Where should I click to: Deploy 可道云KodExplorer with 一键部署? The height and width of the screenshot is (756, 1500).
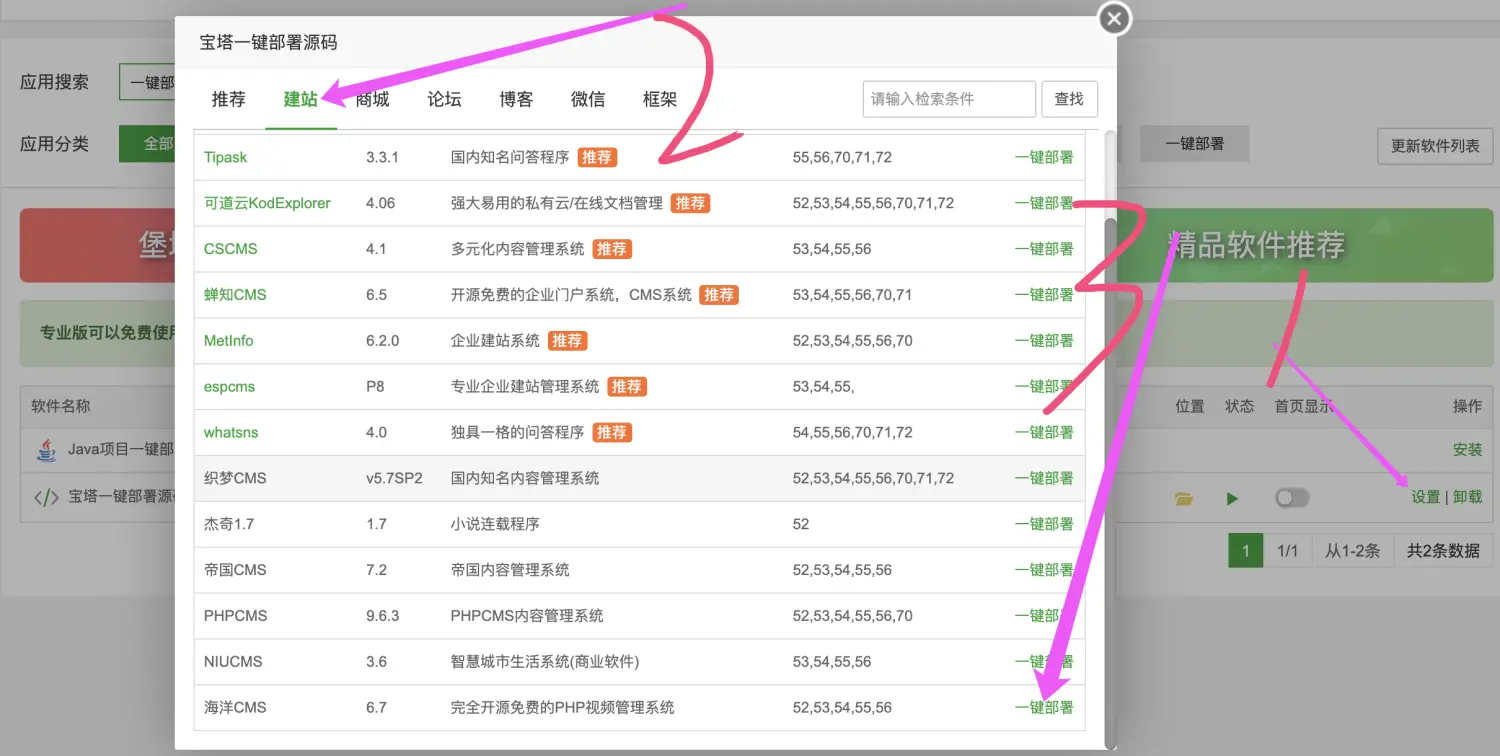(1044, 203)
